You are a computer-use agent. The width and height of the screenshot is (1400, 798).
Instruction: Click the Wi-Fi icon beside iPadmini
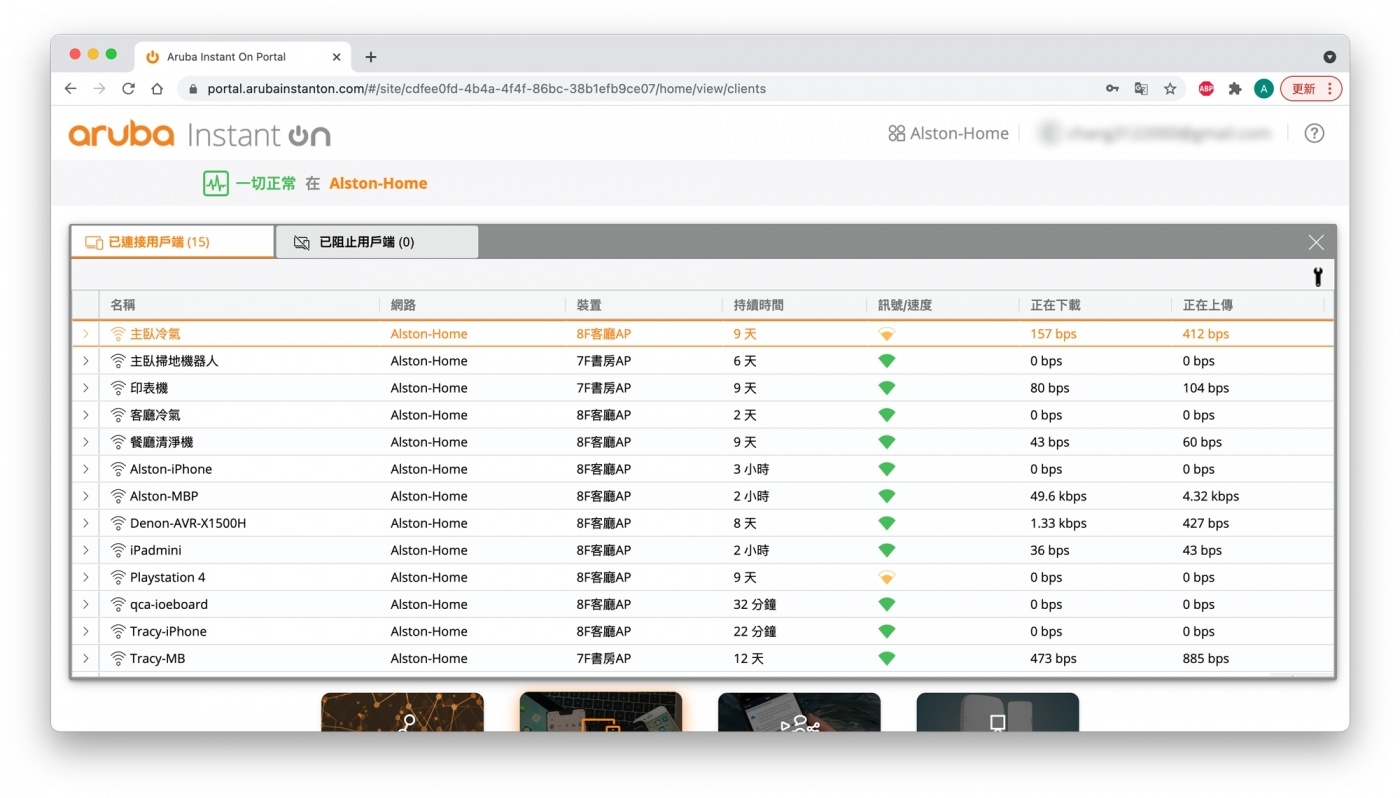(x=118, y=550)
